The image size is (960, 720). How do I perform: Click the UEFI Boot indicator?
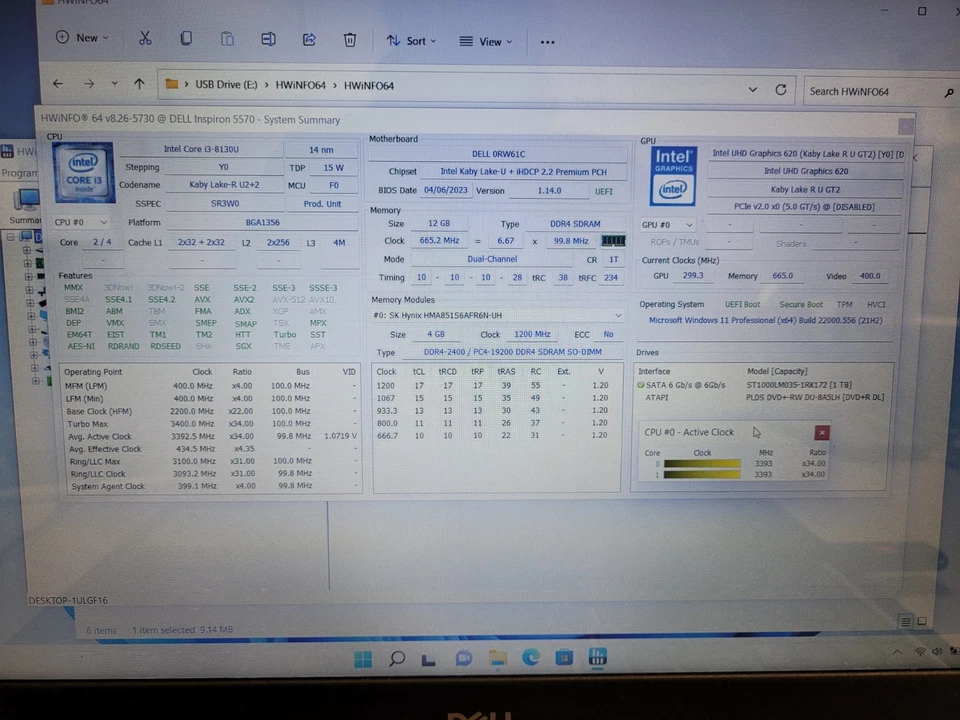(742, 304)
